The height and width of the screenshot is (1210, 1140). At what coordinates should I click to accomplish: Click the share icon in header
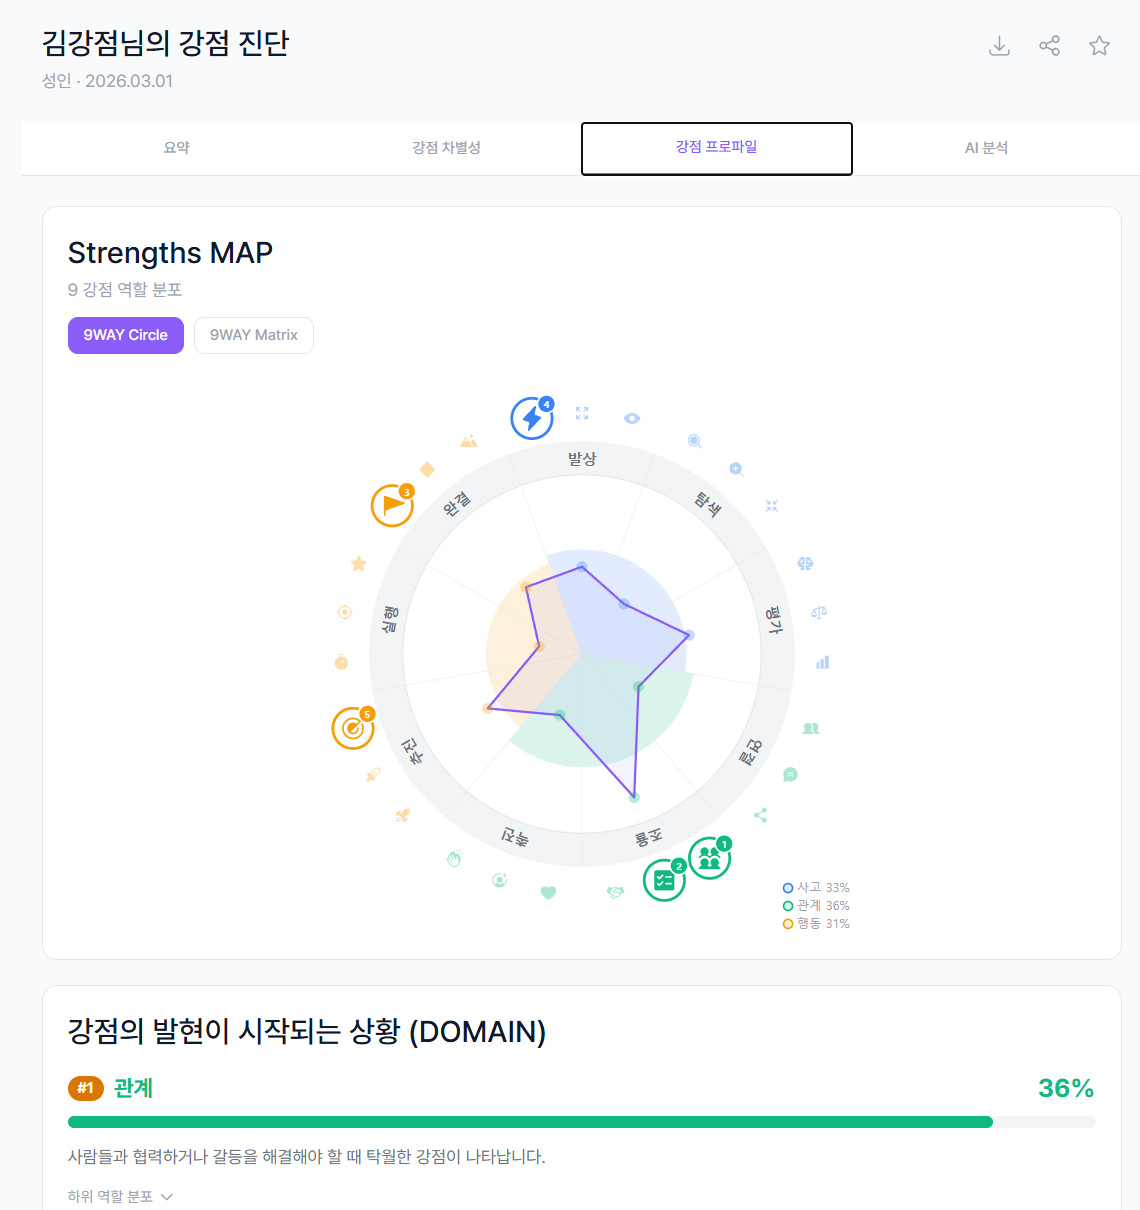pyautogui.click(x=1049, y=46)
